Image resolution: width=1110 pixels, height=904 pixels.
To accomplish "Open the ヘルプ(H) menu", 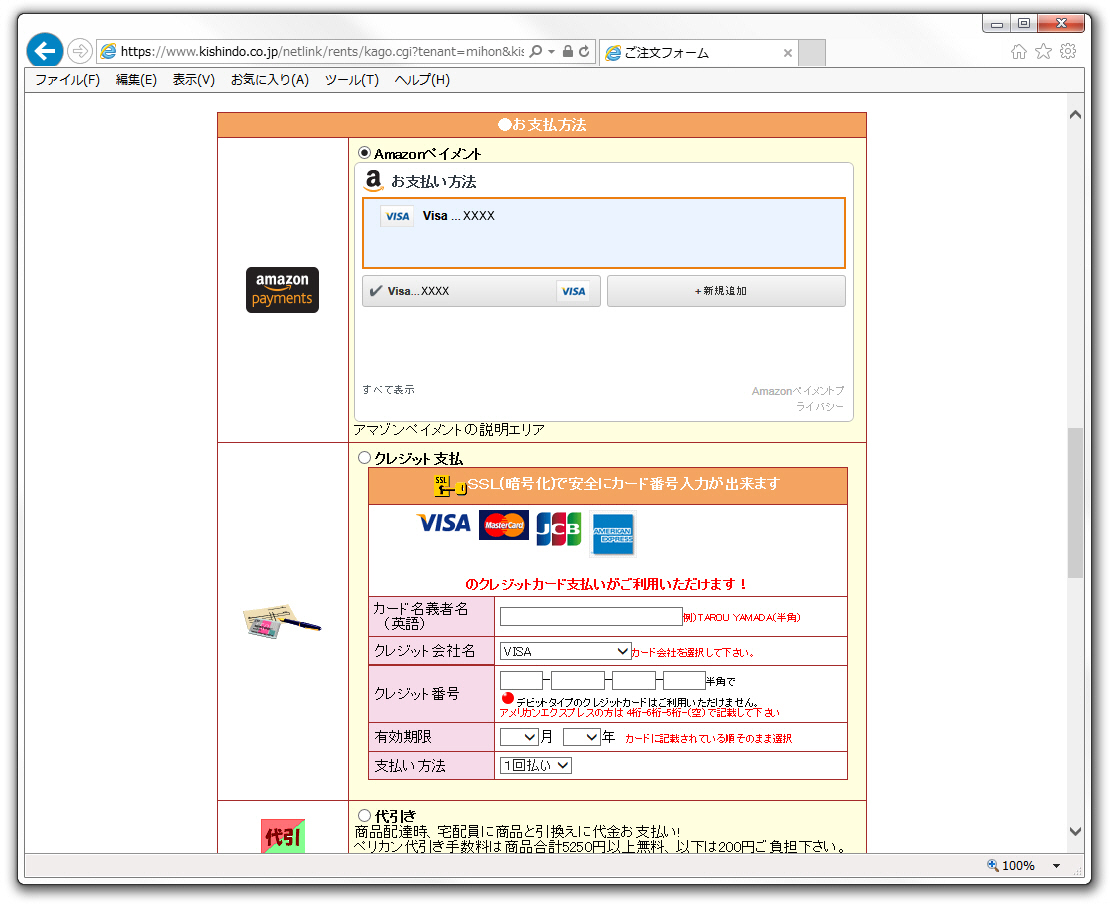I will 422,80.
